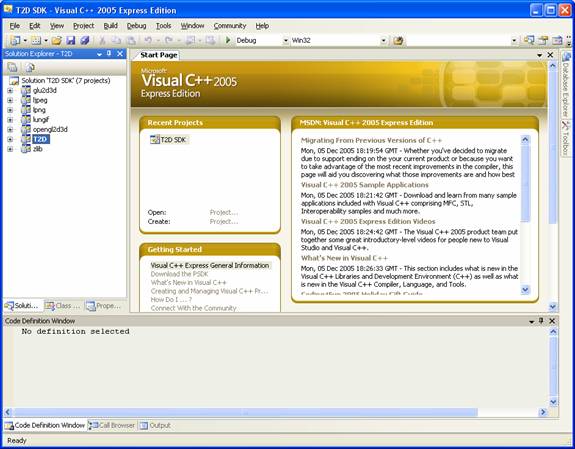Open the Project menu
Screen dimensions: 575x449
[x=84, y=26]
